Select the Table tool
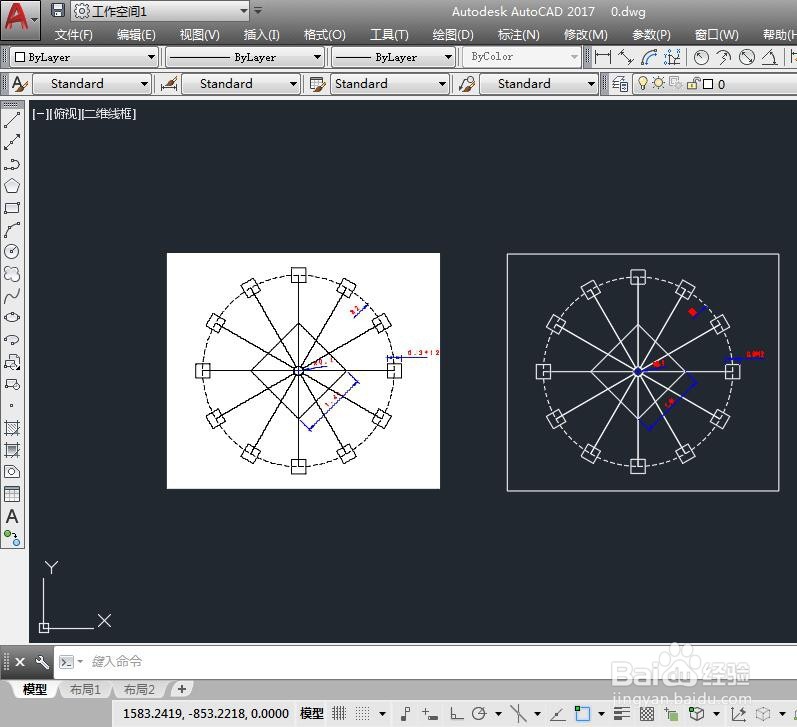This screenshot has width=797, height=727. [12, 494]
